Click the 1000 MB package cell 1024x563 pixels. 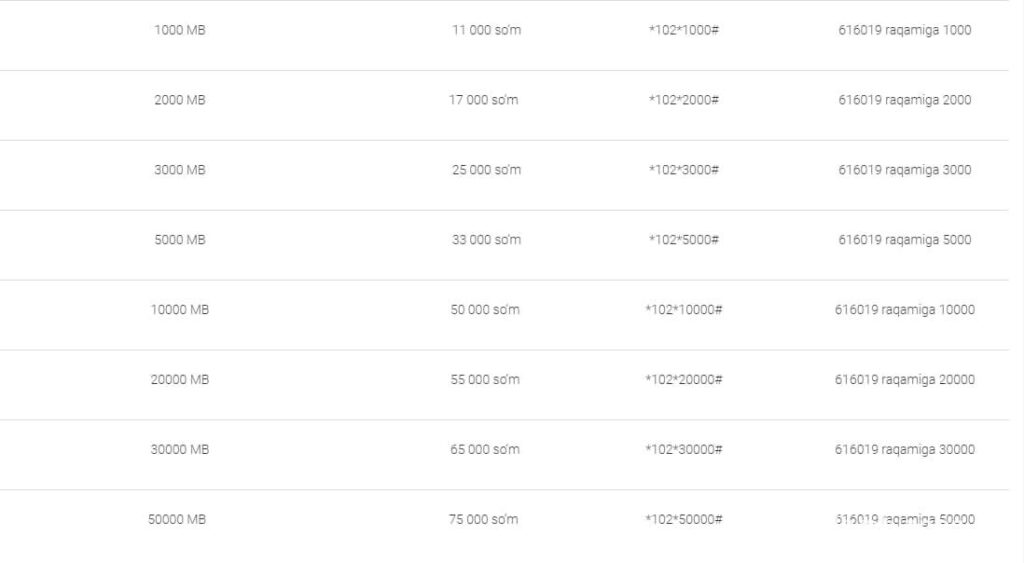[x=180, y=30]
